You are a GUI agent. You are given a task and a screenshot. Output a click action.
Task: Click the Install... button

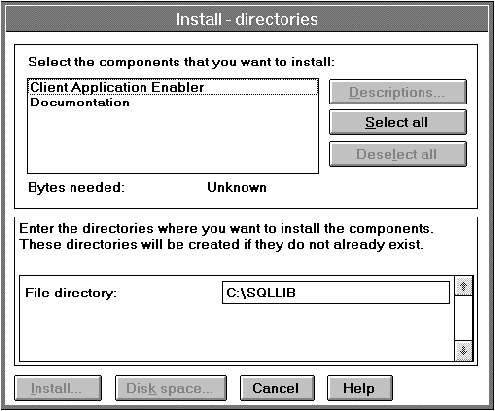click(58, 388)
